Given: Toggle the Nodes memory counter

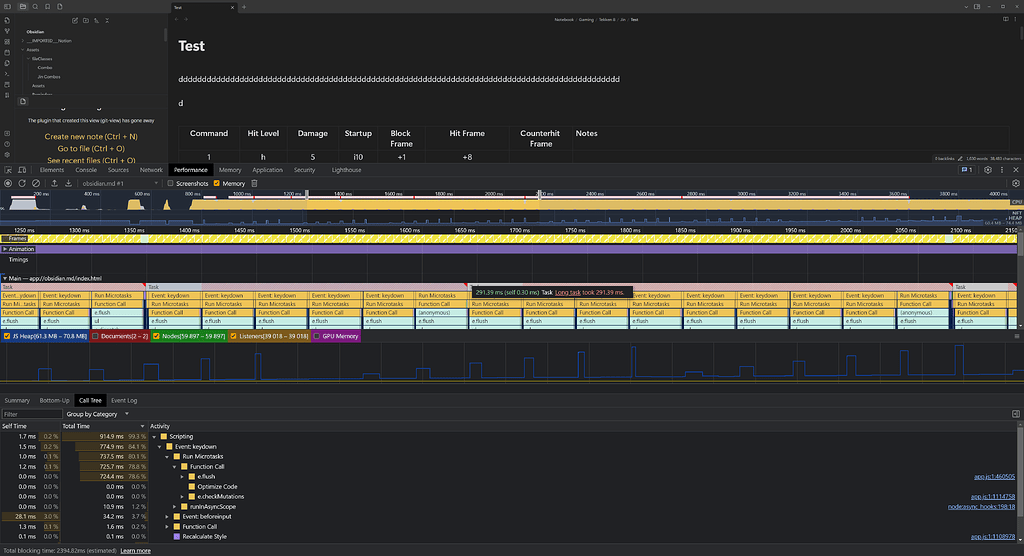Looking at the screenshot, I should click(x=156, y=336).
